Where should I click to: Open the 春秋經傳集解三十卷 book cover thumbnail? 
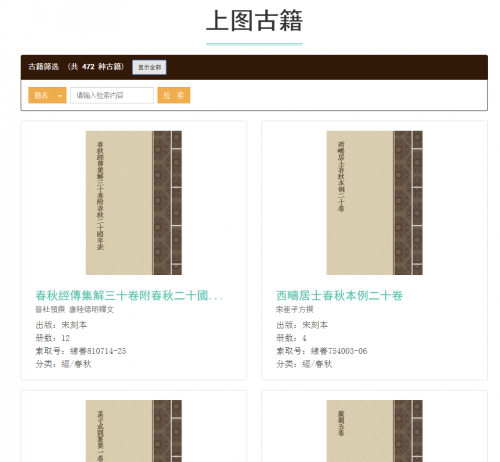(134, 203)
